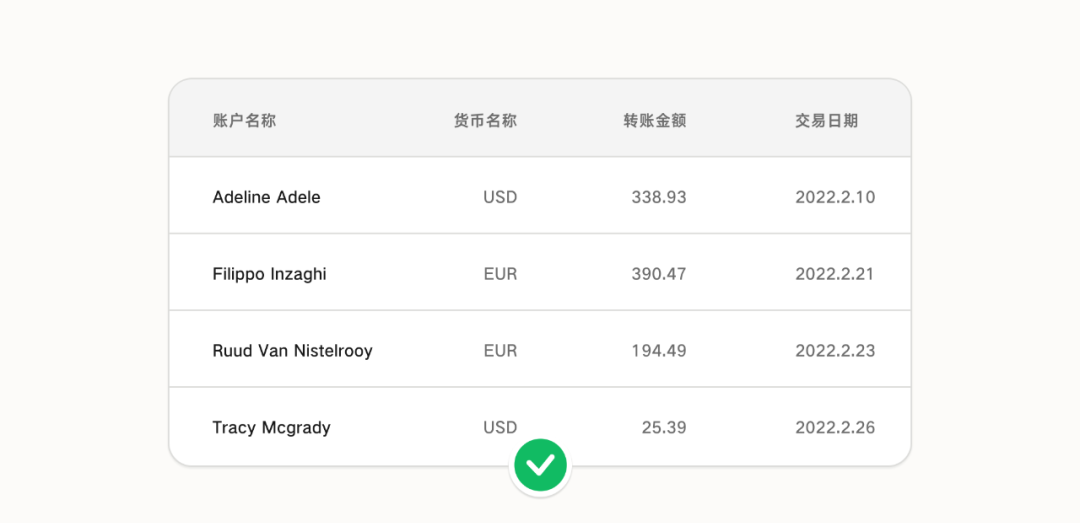Click the date 2022.2.10
This screenshot has width=1080, height=523.
835,198
